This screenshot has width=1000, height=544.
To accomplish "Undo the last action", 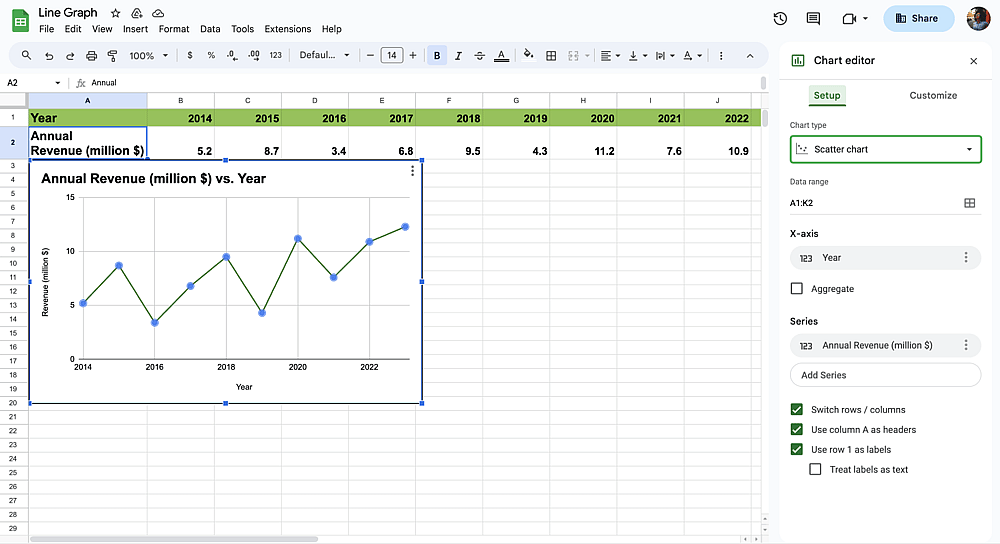I will (48, 55).
